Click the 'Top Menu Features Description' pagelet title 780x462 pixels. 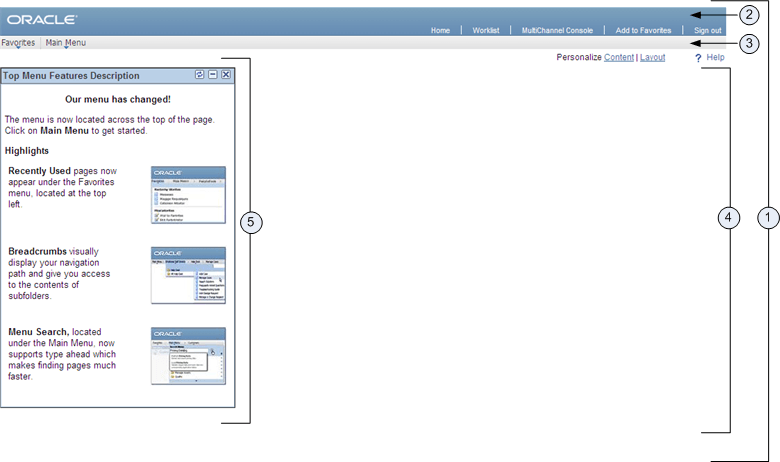pos(71,76)
